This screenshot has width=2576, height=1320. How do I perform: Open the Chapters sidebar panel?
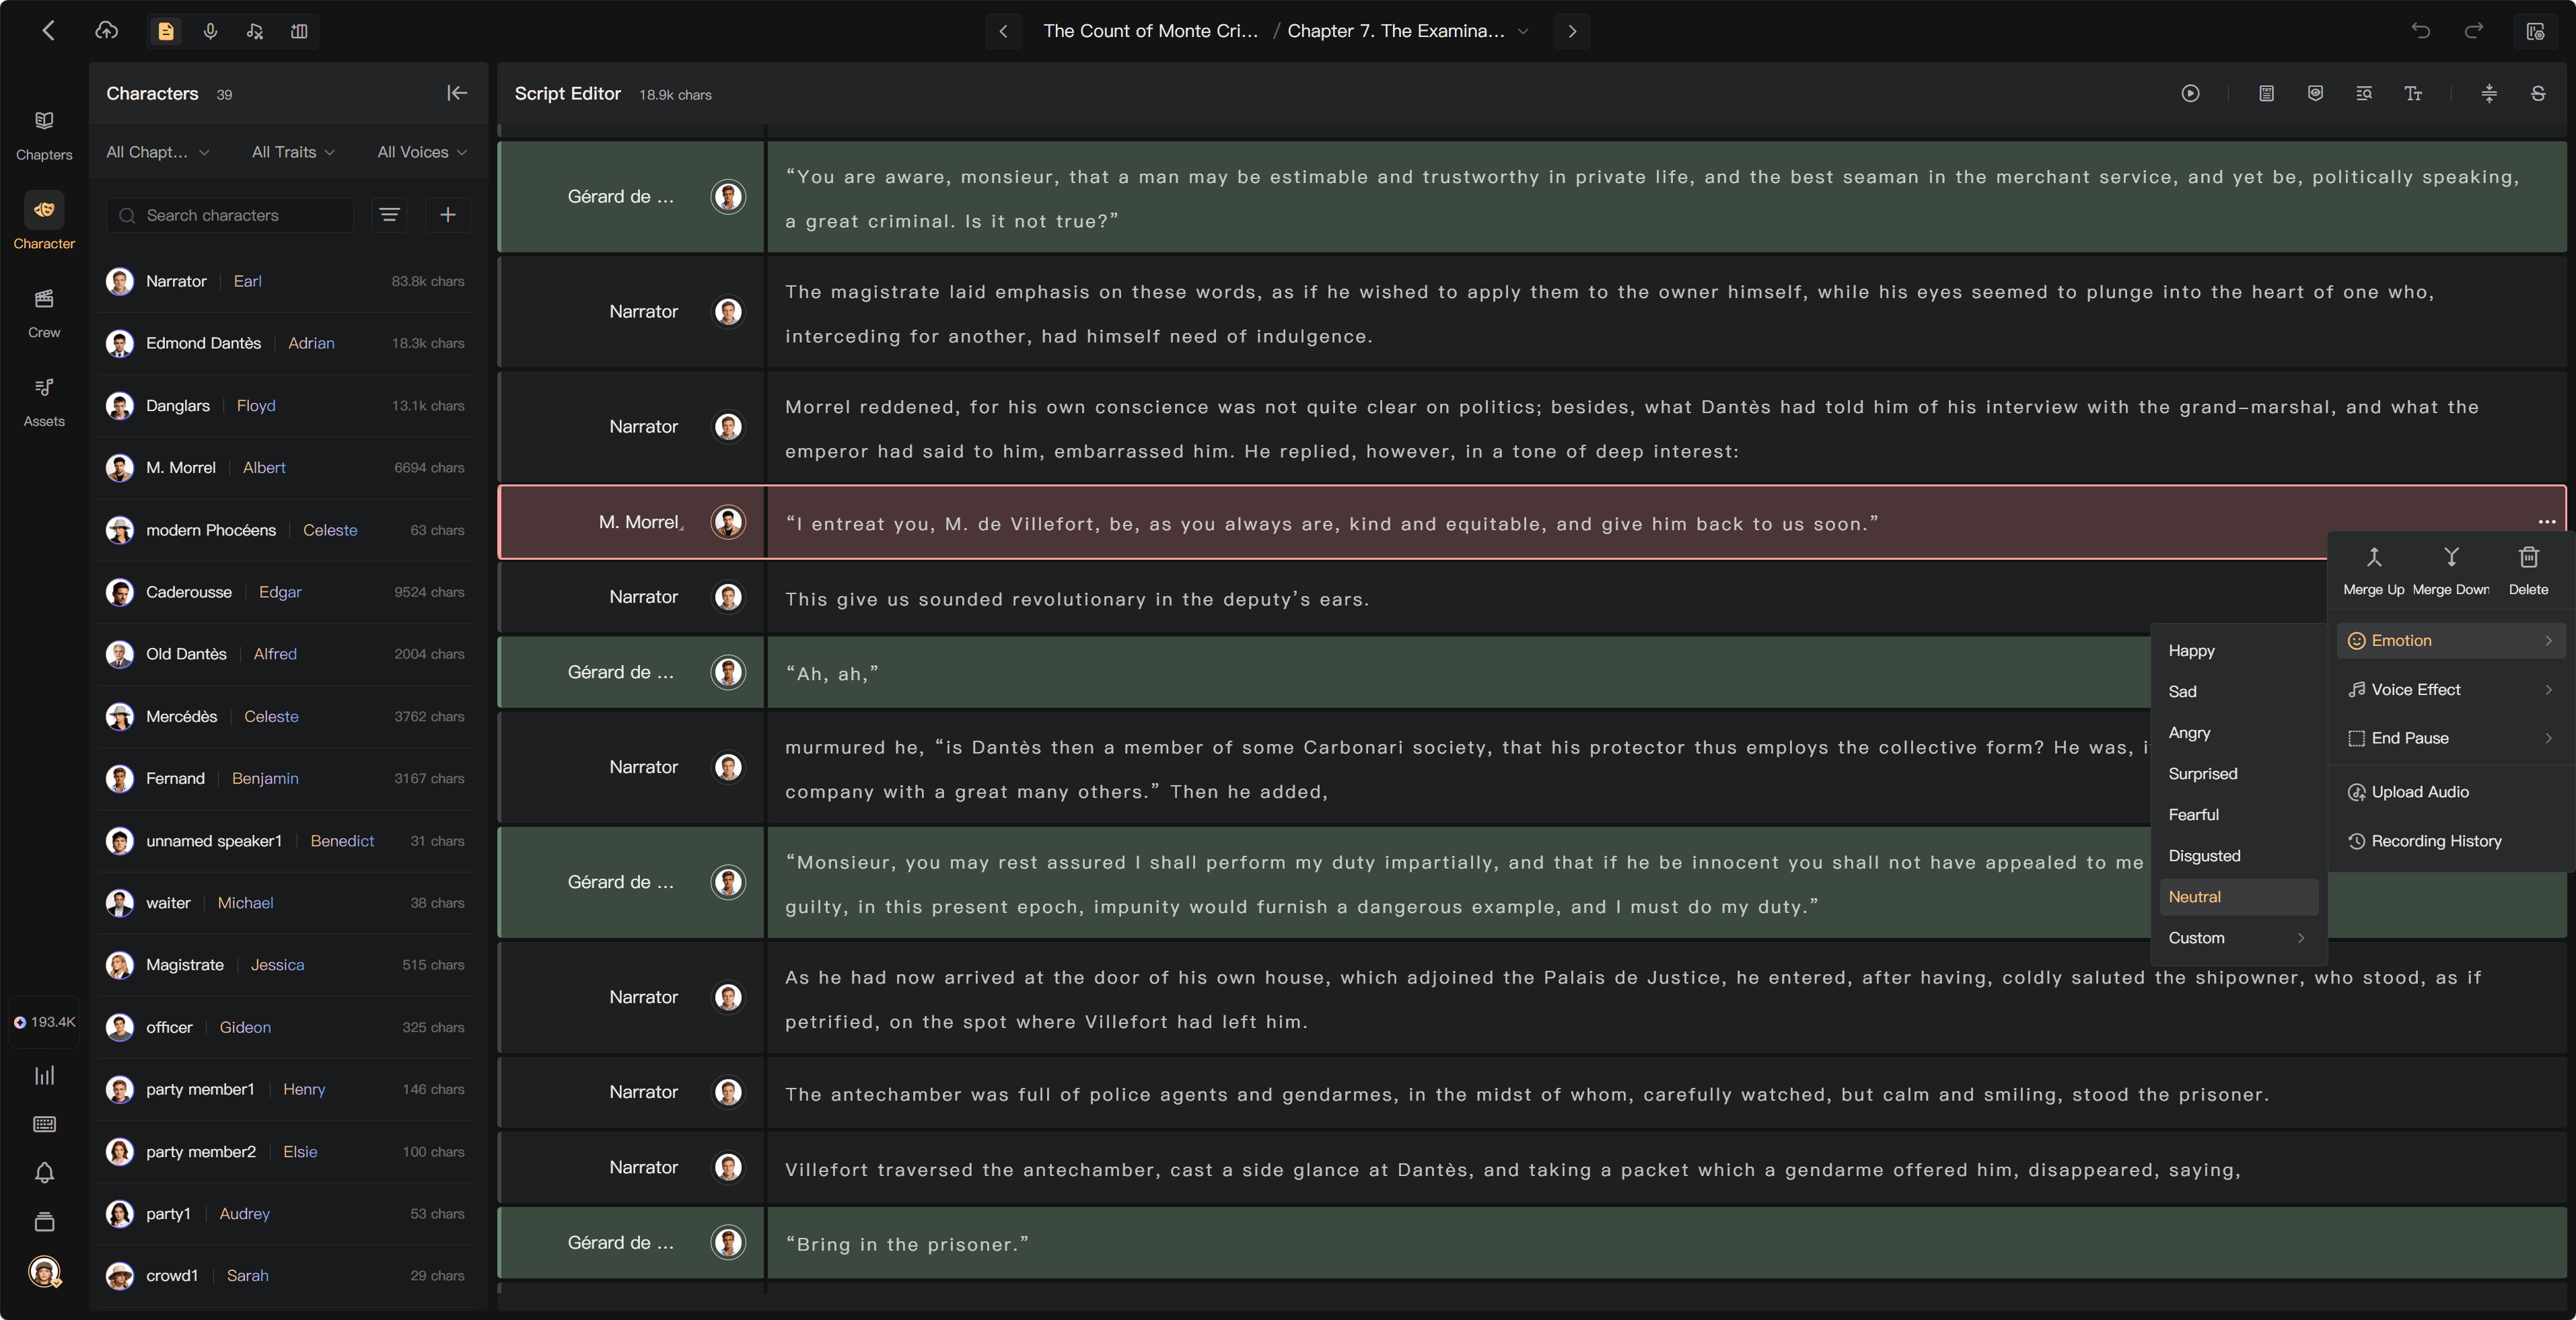coord(44,134)
